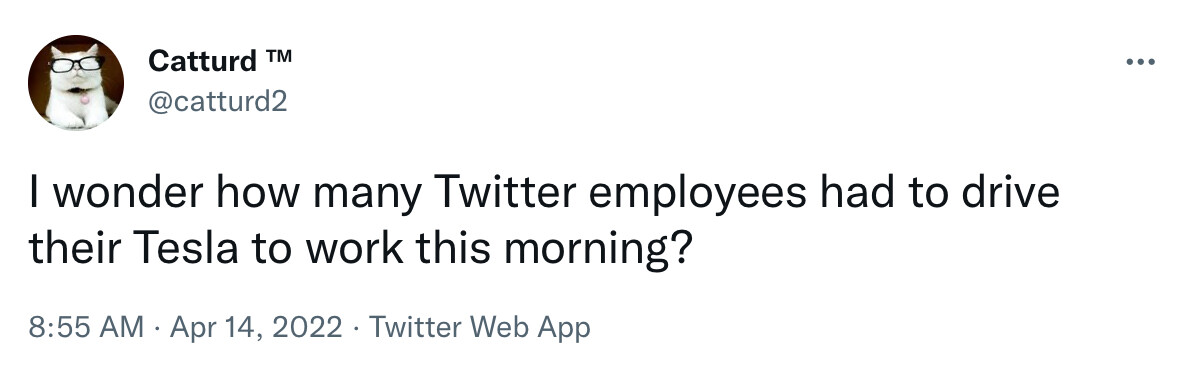Open the @catturd2 handle link
The height and width of the screenshot is (374, 1178).
point(218,101)
